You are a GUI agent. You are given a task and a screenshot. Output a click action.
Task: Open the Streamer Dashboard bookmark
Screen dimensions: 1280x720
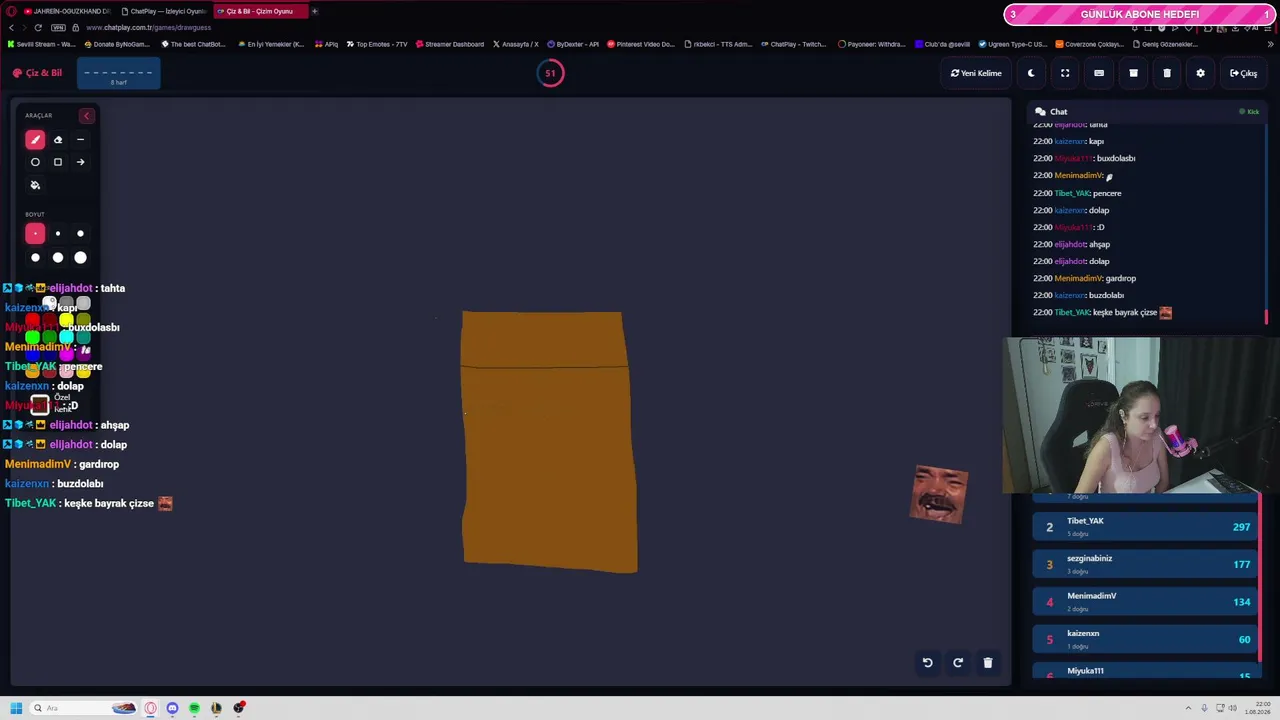coord(450,44)
